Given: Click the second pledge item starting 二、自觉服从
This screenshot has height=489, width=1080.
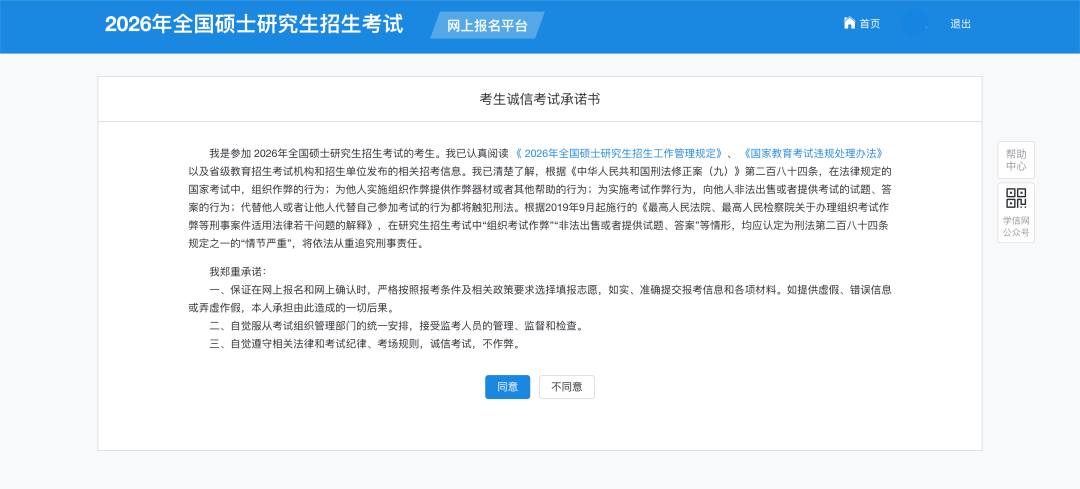Looking at the screenshot, I should (396, 325).
